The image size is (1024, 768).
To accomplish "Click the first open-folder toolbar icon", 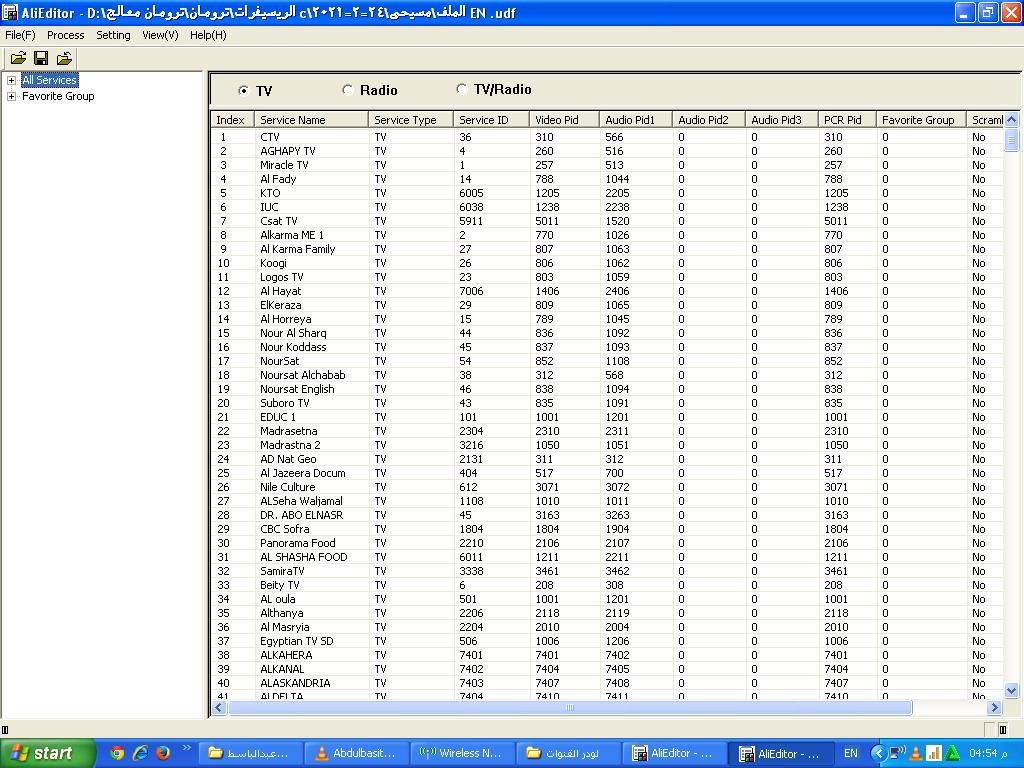I will (18, 59).
